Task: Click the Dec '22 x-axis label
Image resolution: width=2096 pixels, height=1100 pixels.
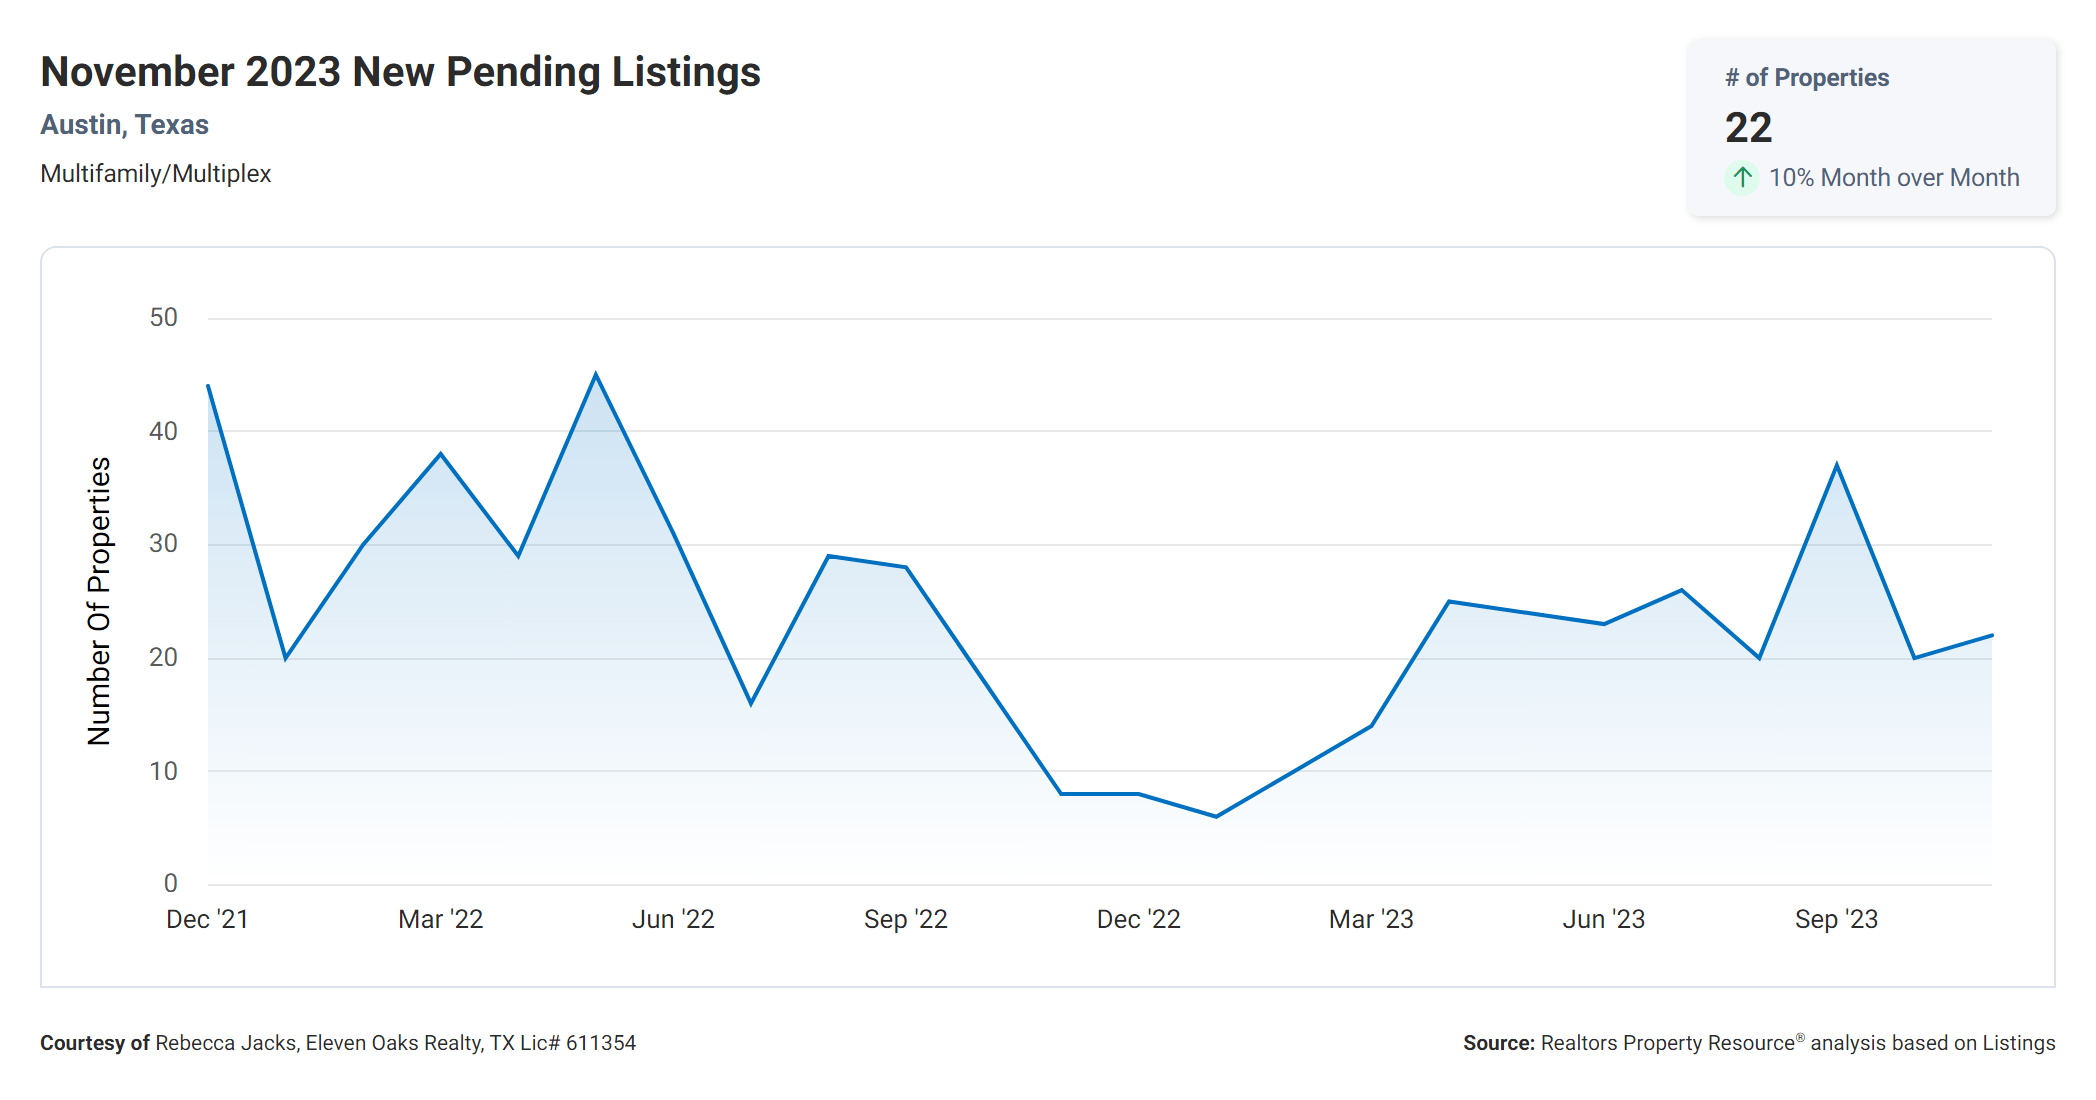Action: (x=1138, y=919)
